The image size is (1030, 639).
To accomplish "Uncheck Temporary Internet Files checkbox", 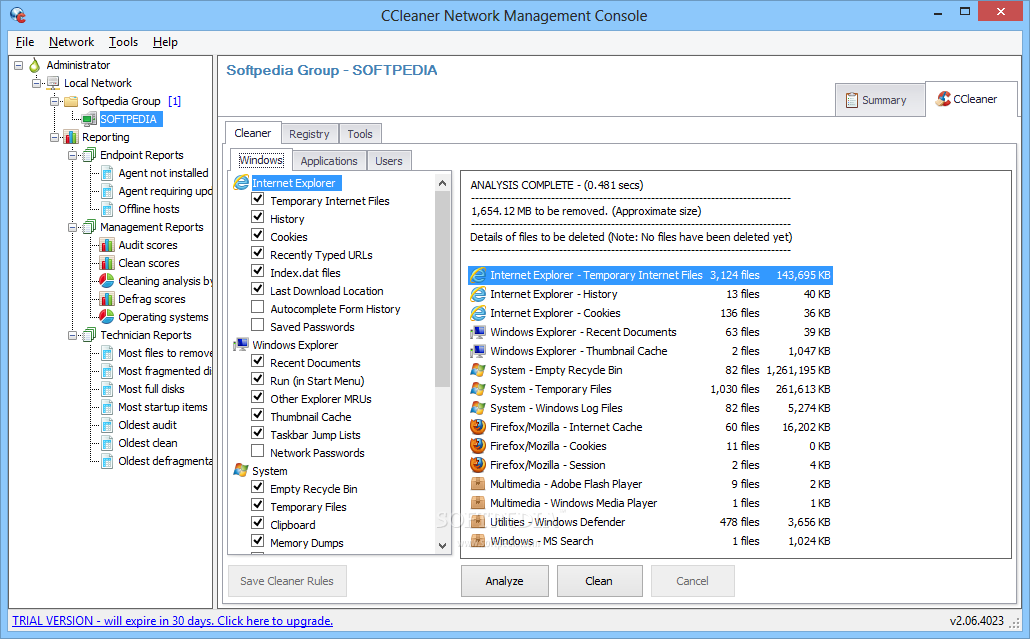I will tap(258, 199).
